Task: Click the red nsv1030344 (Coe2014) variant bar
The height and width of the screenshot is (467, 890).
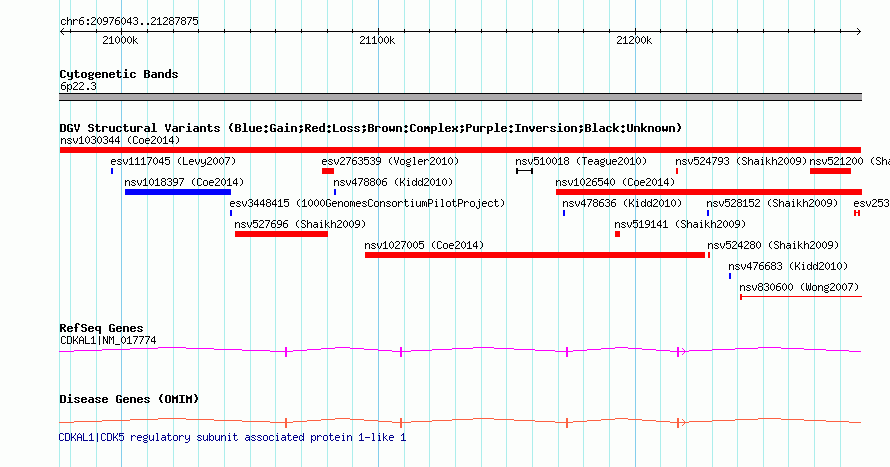Action: point(460,150)
